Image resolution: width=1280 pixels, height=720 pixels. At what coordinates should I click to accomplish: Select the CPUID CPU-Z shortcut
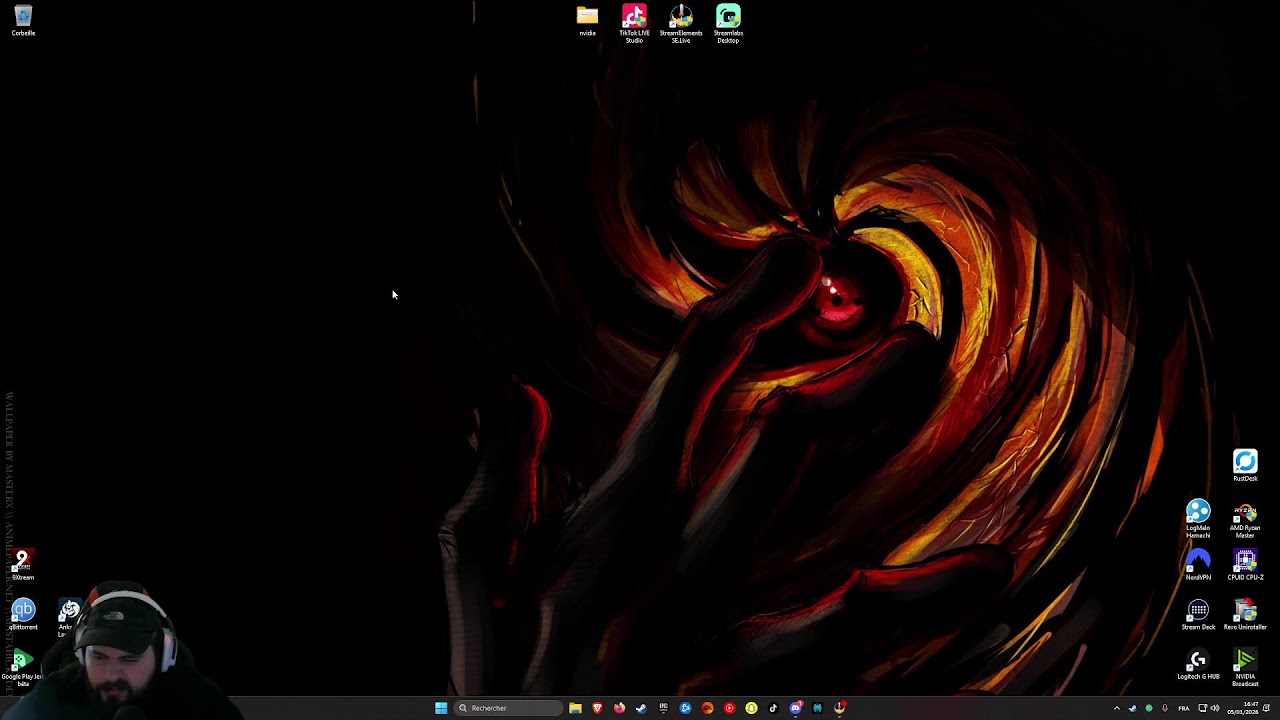point(1245,565)
